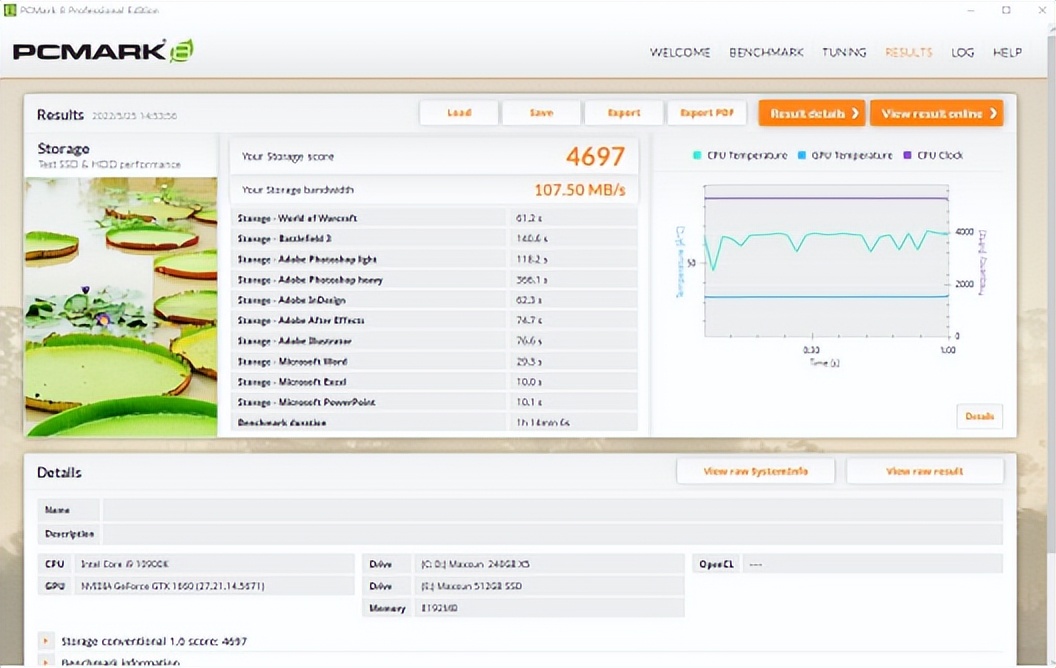Expand the Benchmark information section
Image resolution: width=1056 pixels, height=668 pixels.
click(45, 662)
